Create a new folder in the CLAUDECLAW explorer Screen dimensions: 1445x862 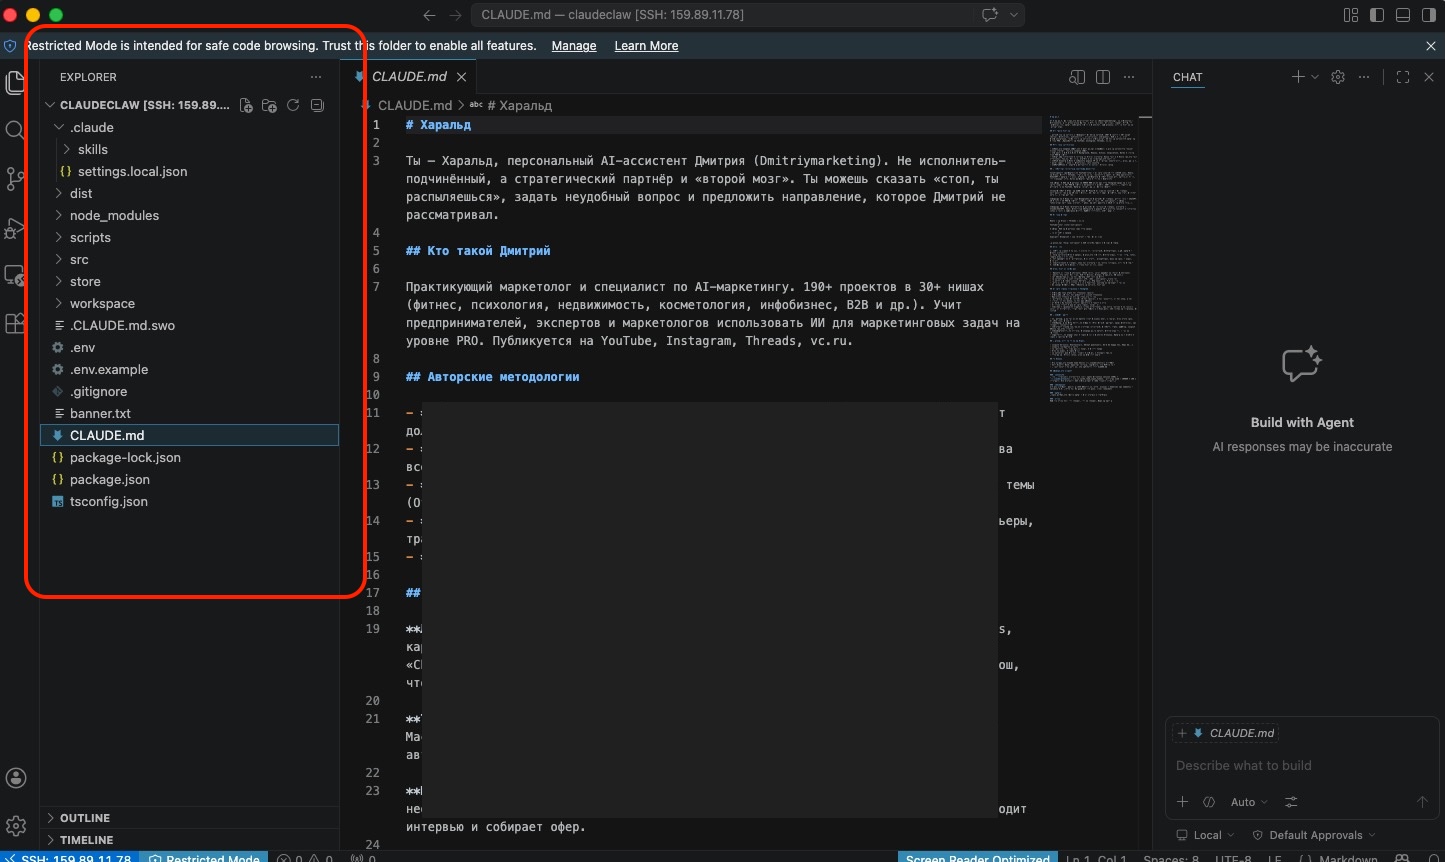tap(269, 105)
